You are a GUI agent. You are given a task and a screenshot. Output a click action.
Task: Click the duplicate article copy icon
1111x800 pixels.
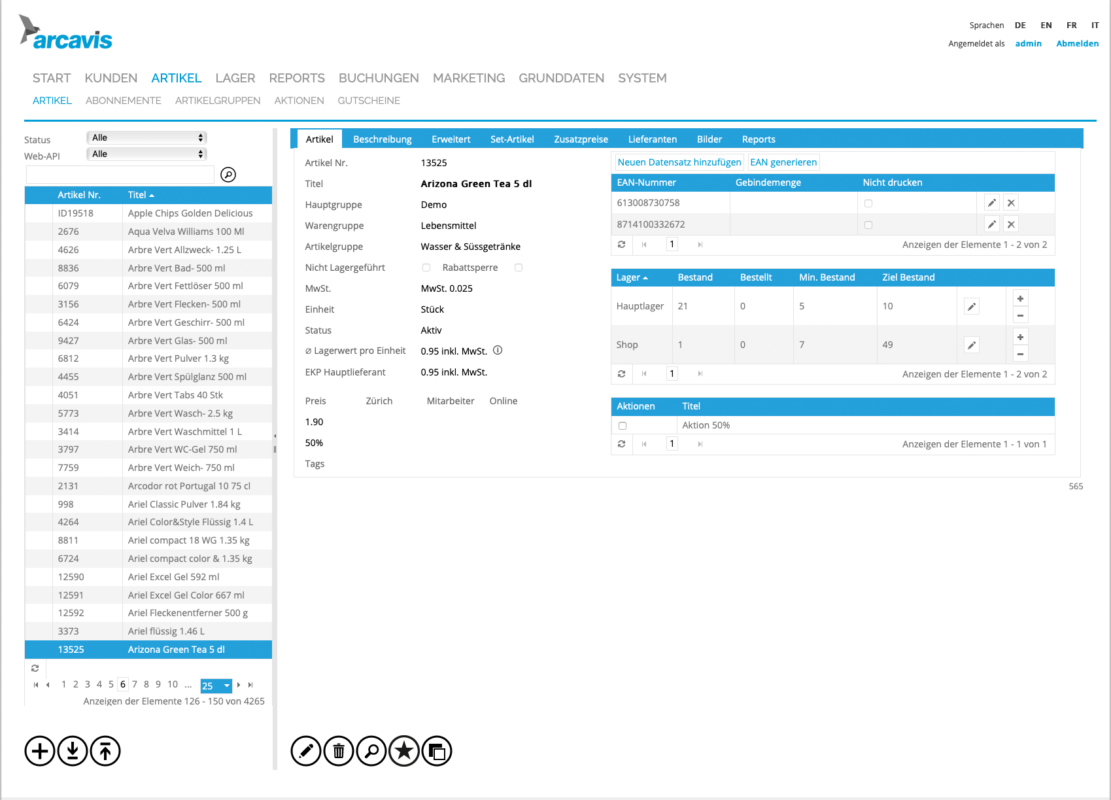coord(436,751)
